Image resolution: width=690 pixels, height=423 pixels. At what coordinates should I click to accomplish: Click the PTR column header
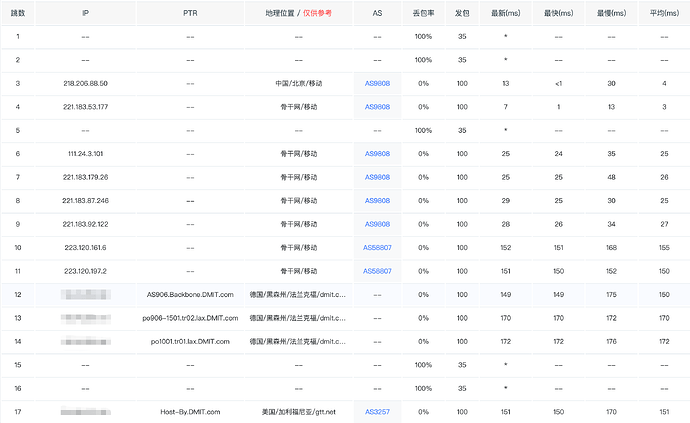(x=190, y=13)
